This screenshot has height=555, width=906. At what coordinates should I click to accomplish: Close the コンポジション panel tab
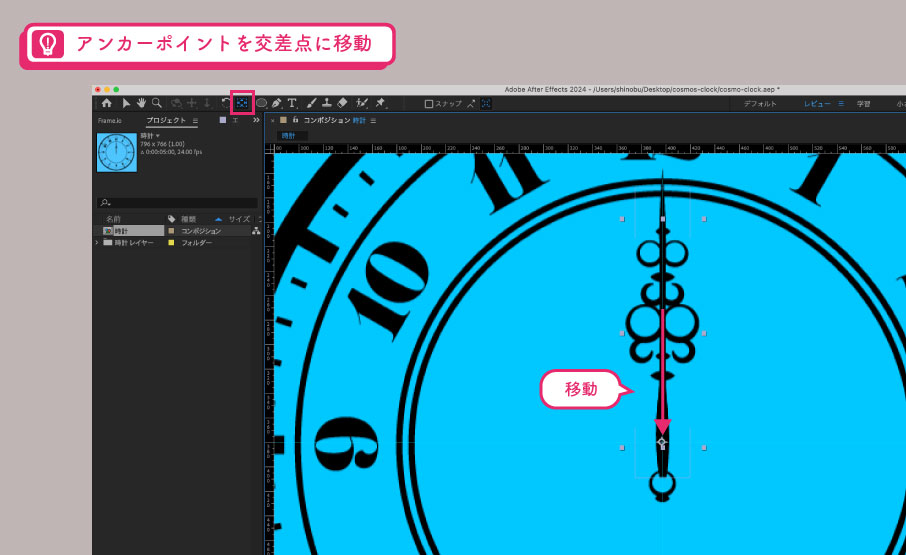tap(273, 121)
